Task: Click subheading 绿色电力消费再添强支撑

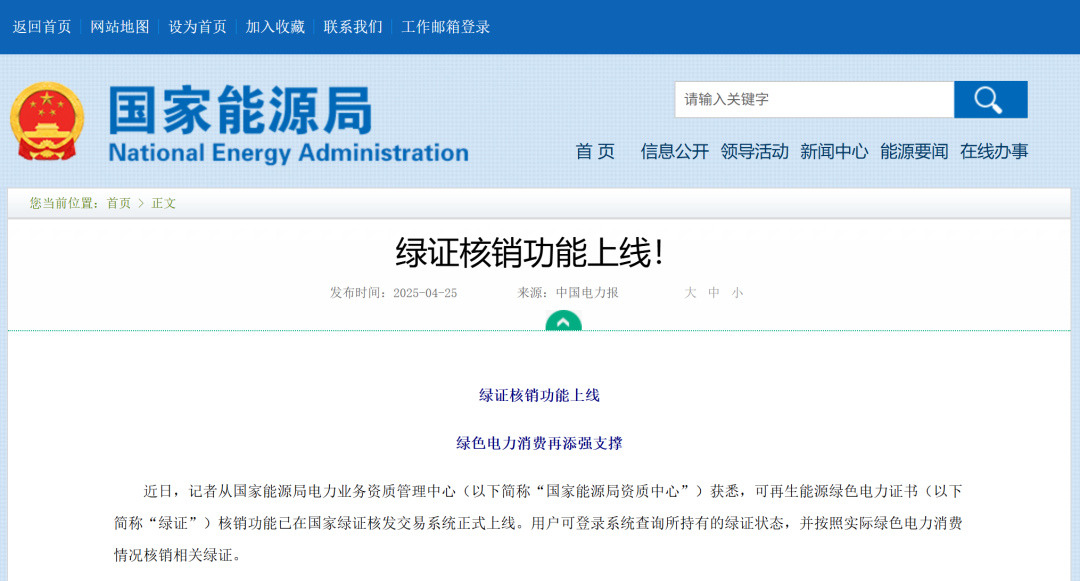Action: [539, 443]
